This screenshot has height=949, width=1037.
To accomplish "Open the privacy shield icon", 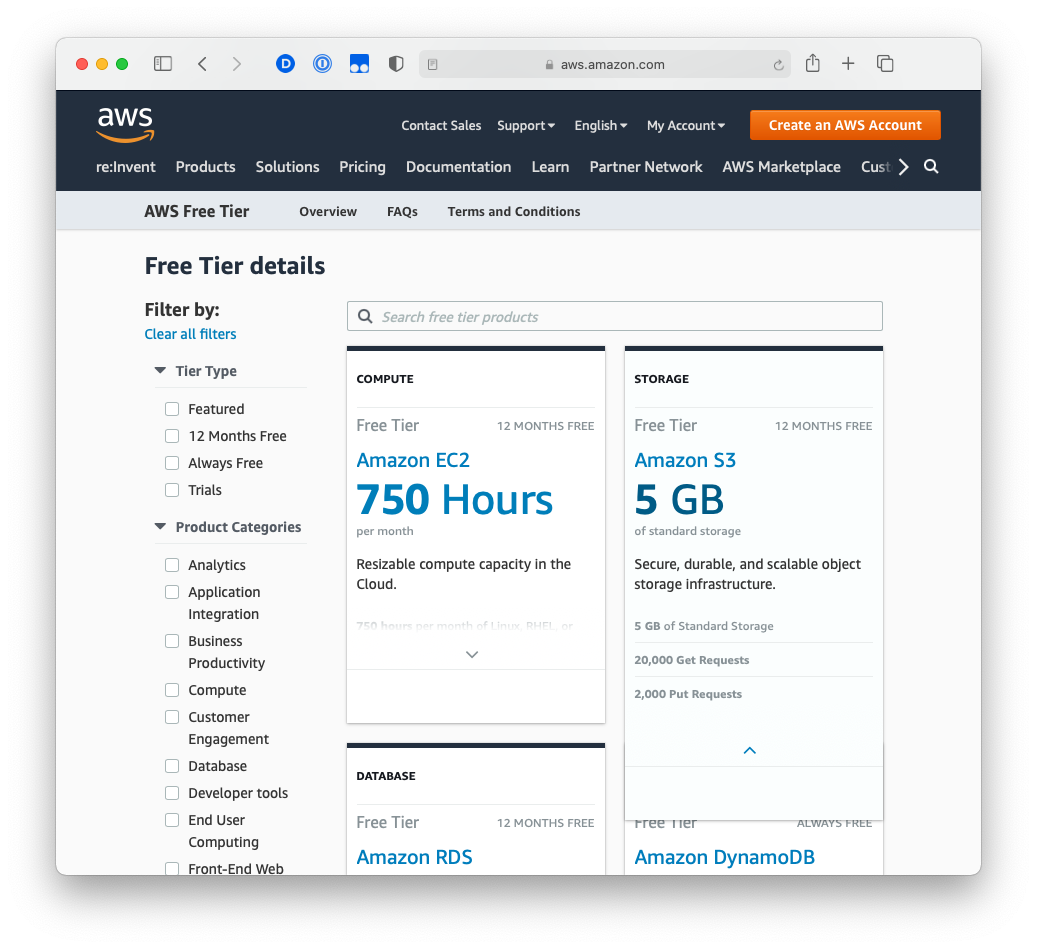I will click(395, 63).
